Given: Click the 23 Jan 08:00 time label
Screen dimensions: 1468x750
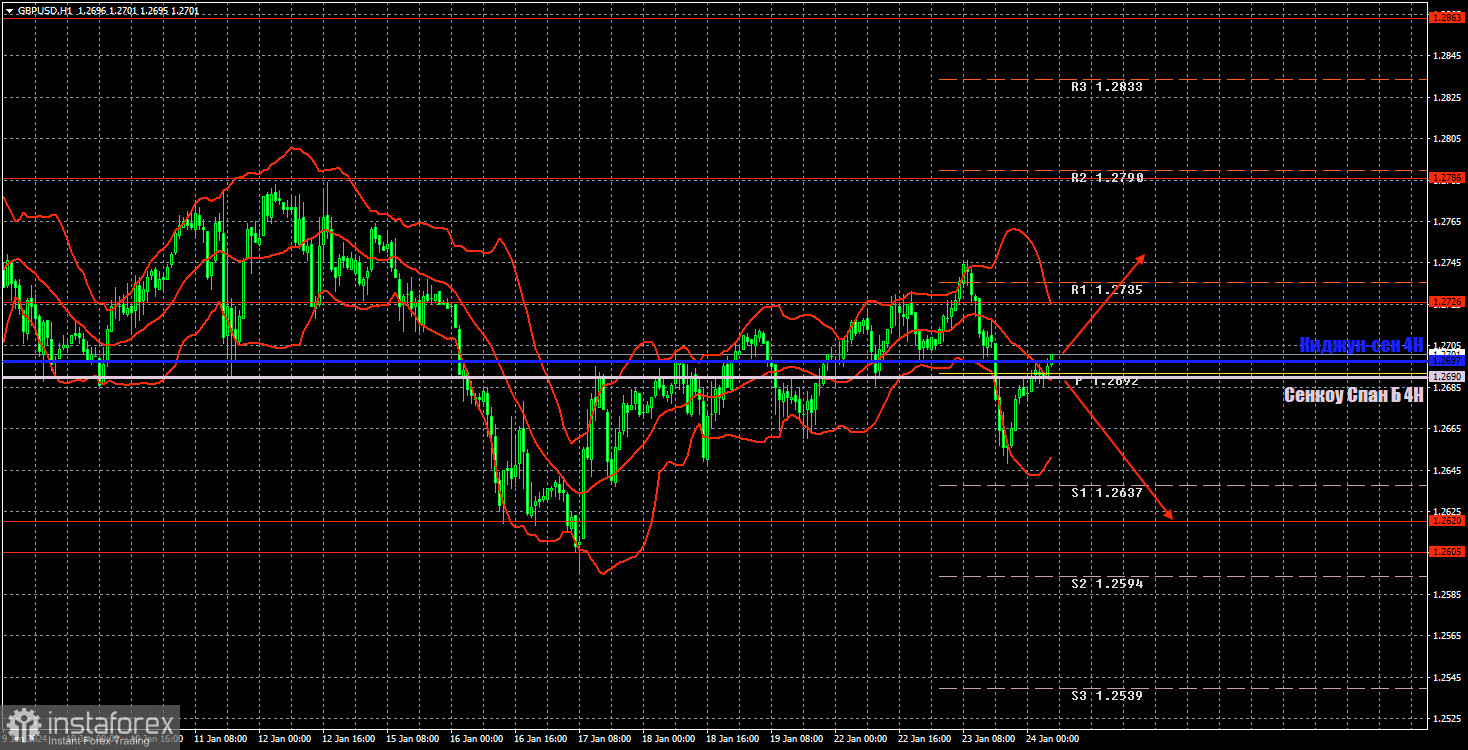Looking at the screenshot, I should tap(990, 738).
